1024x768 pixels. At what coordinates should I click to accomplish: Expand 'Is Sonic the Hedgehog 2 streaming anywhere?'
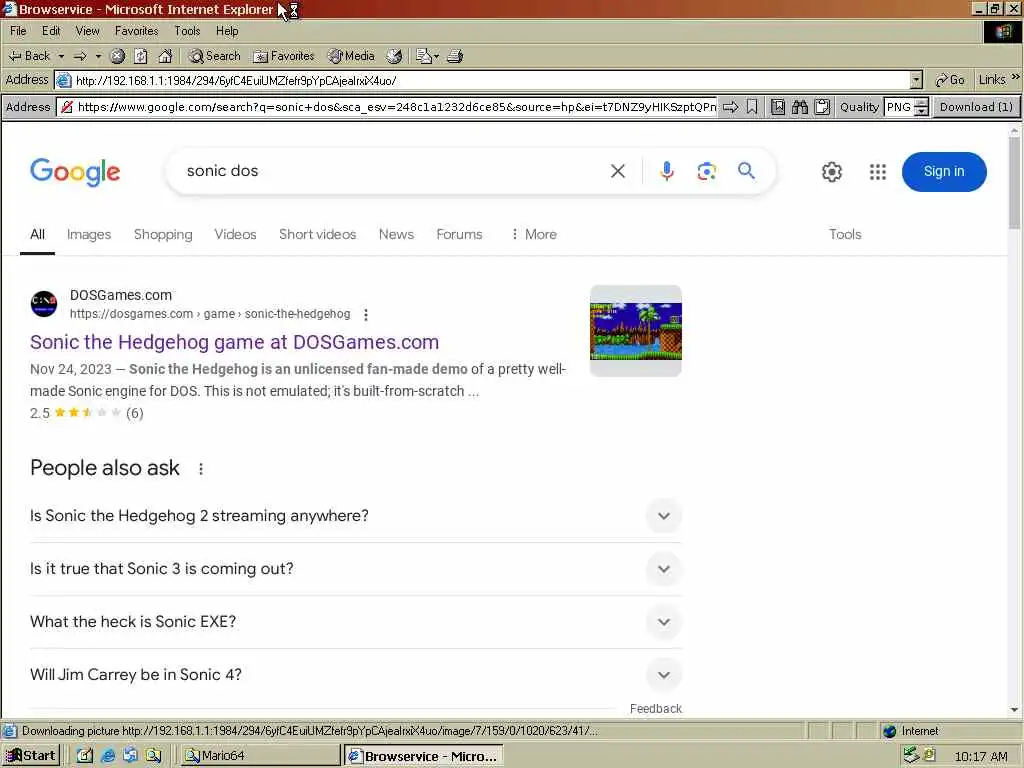point(355,516)
